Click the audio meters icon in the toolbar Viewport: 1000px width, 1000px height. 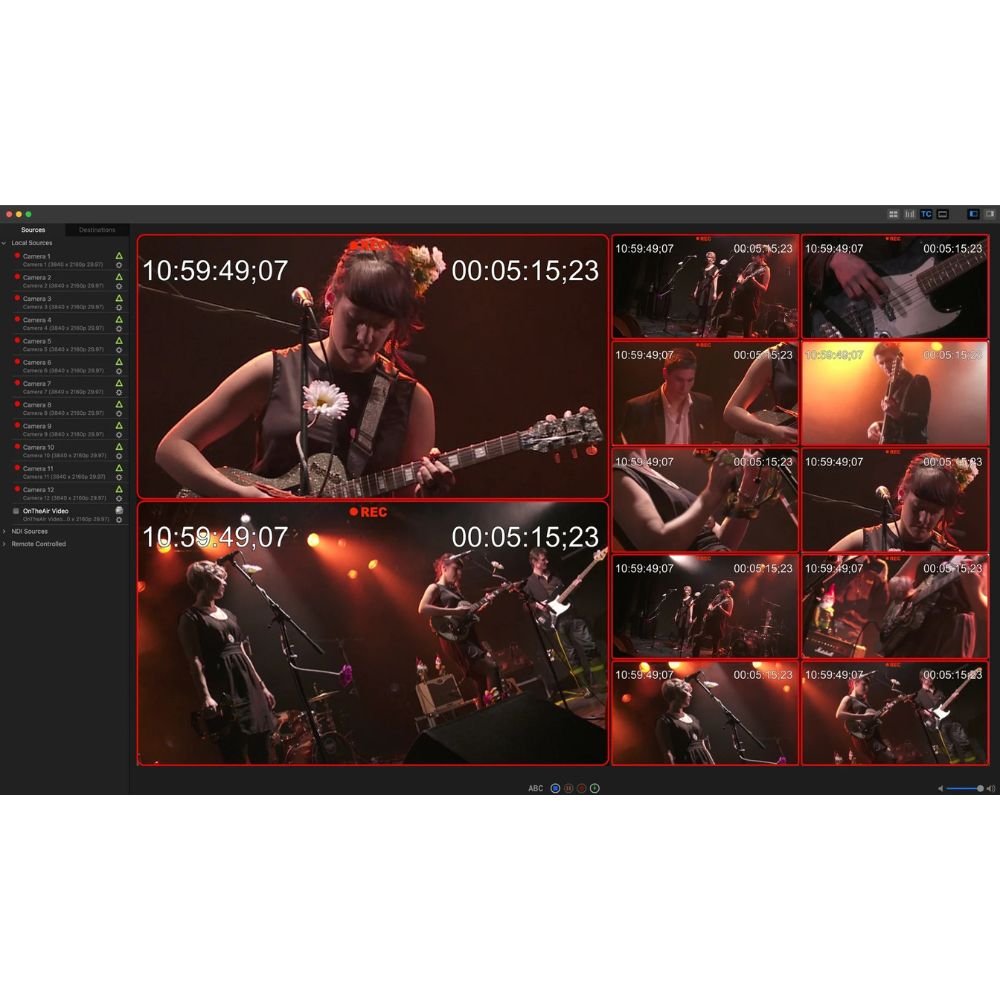click(x=909, y=213)
